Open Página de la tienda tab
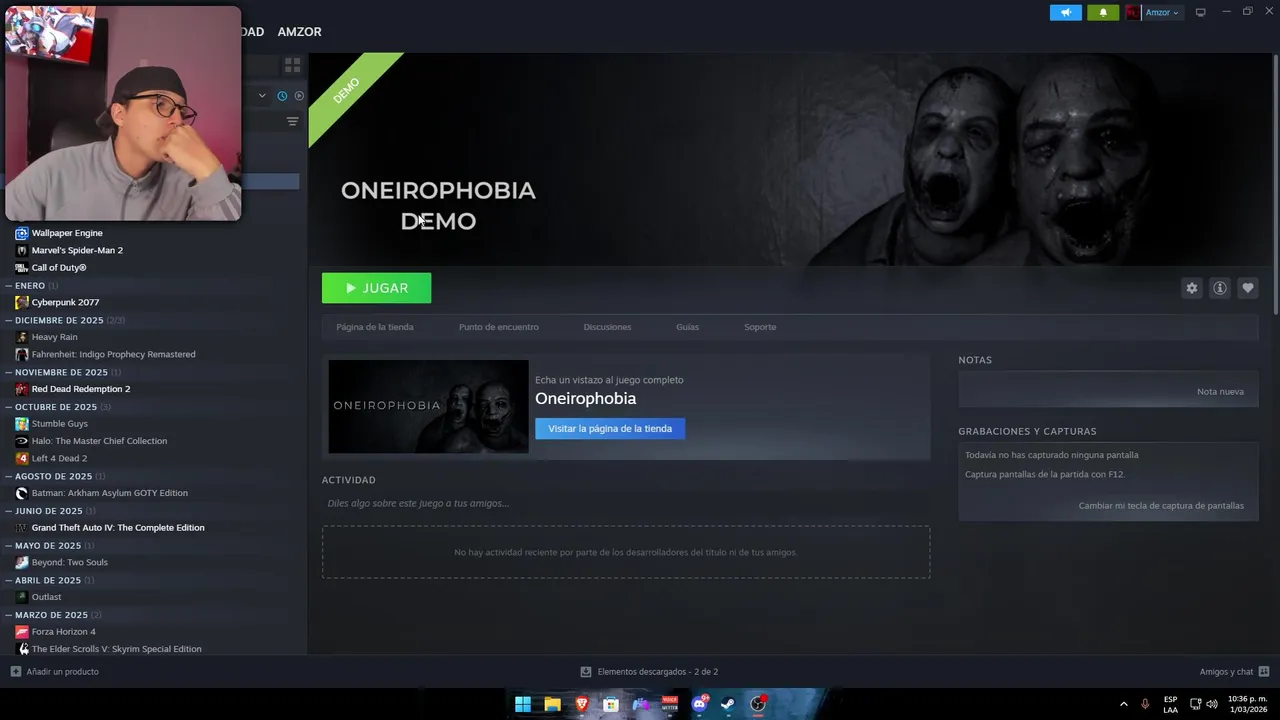This screenshot has width=1280, height=720. coord(375,327)
